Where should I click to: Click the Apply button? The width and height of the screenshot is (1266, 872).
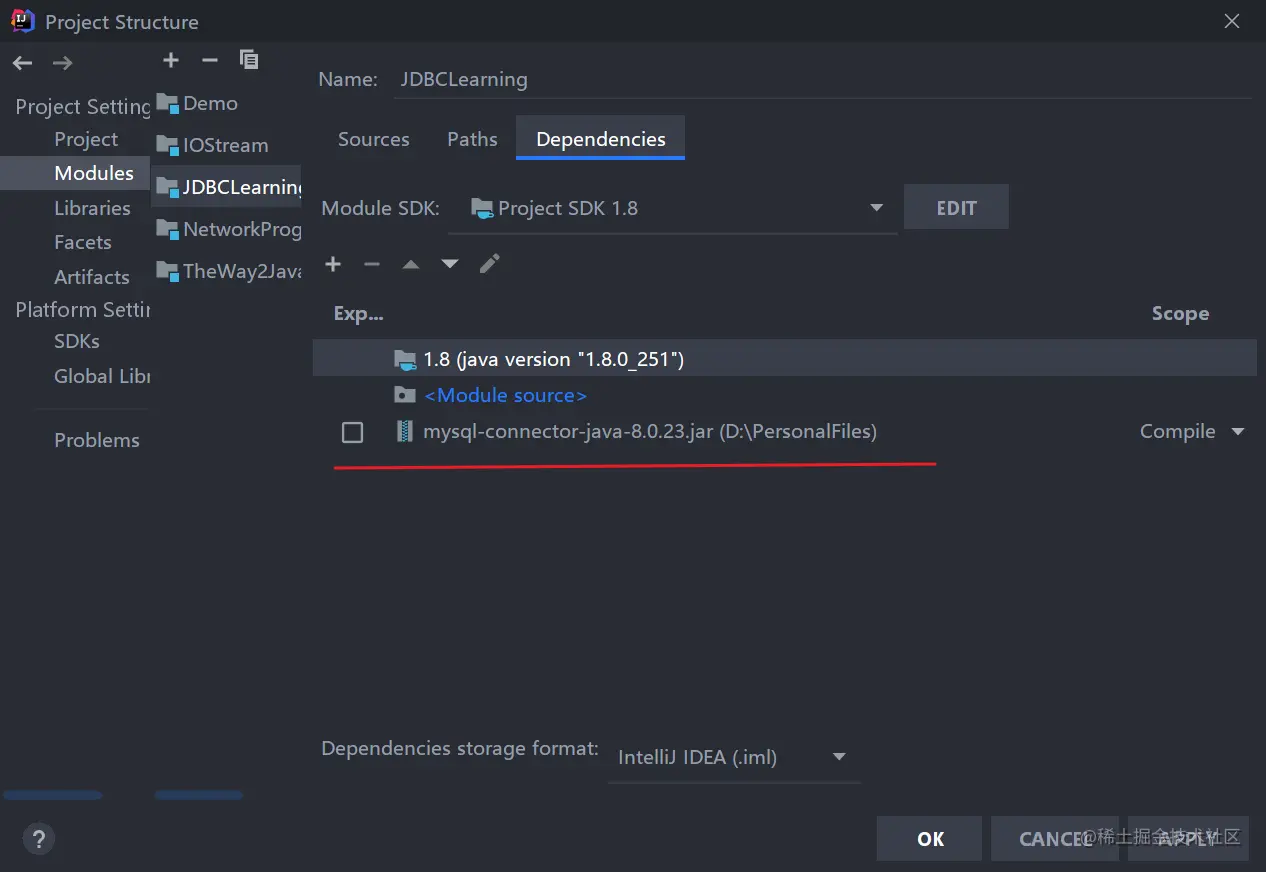coord(1188,839)
